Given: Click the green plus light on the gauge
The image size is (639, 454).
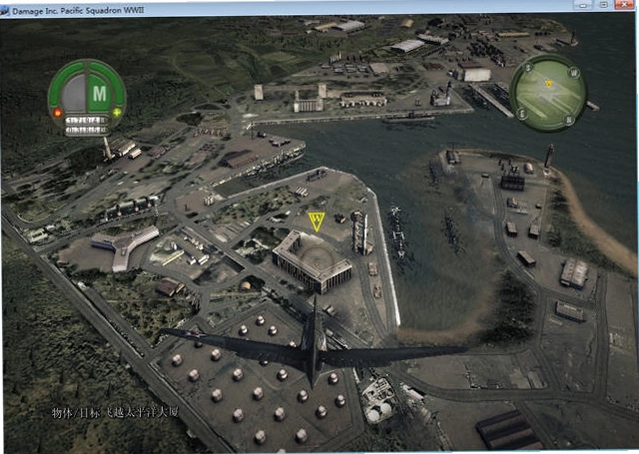Looking at the screenshot, I should (117, 112).
